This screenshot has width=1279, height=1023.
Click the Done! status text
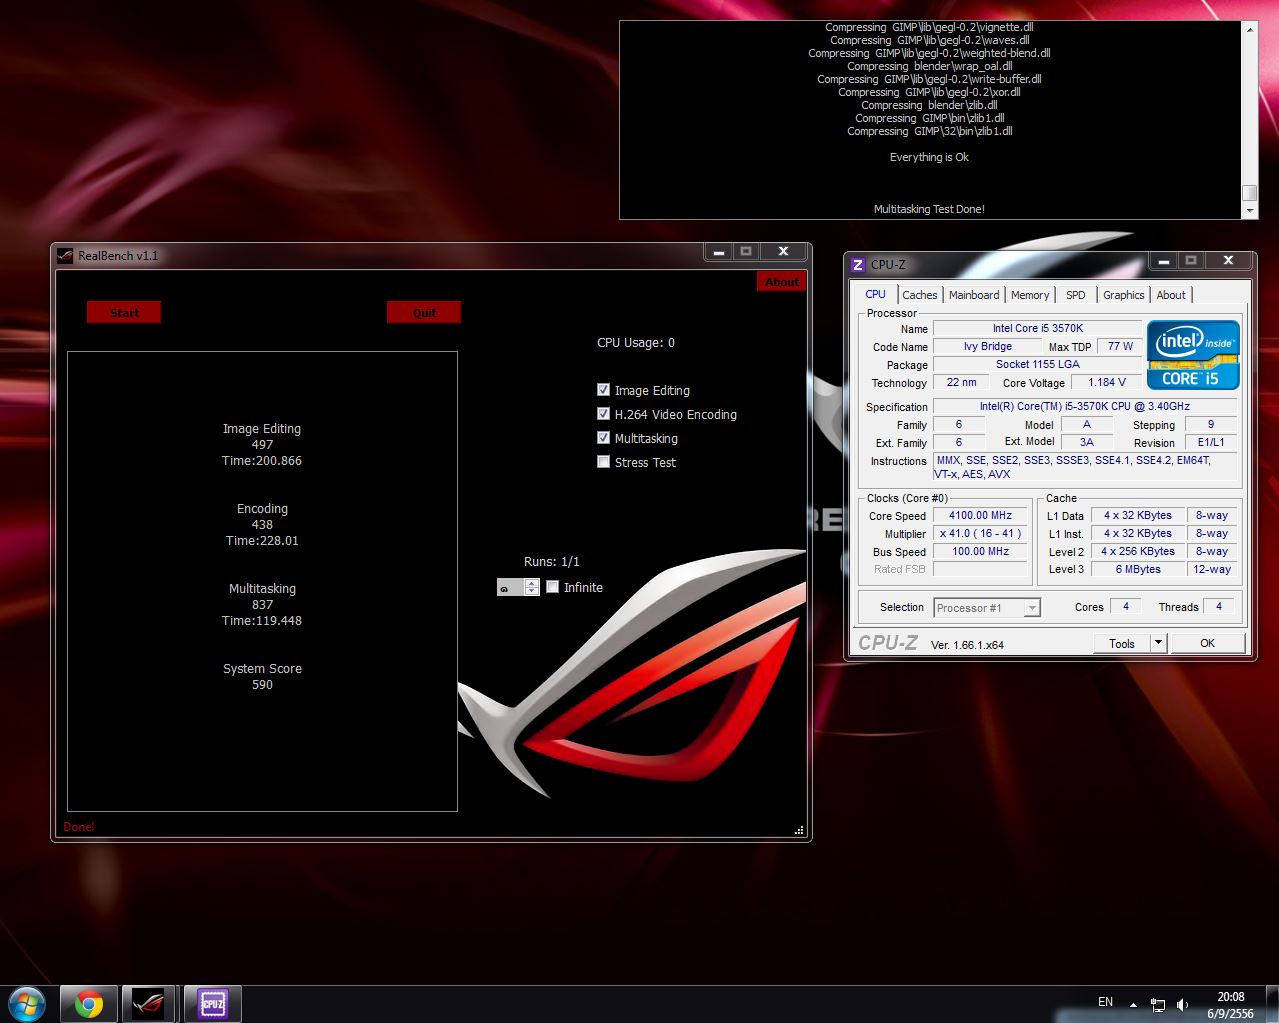79,827
